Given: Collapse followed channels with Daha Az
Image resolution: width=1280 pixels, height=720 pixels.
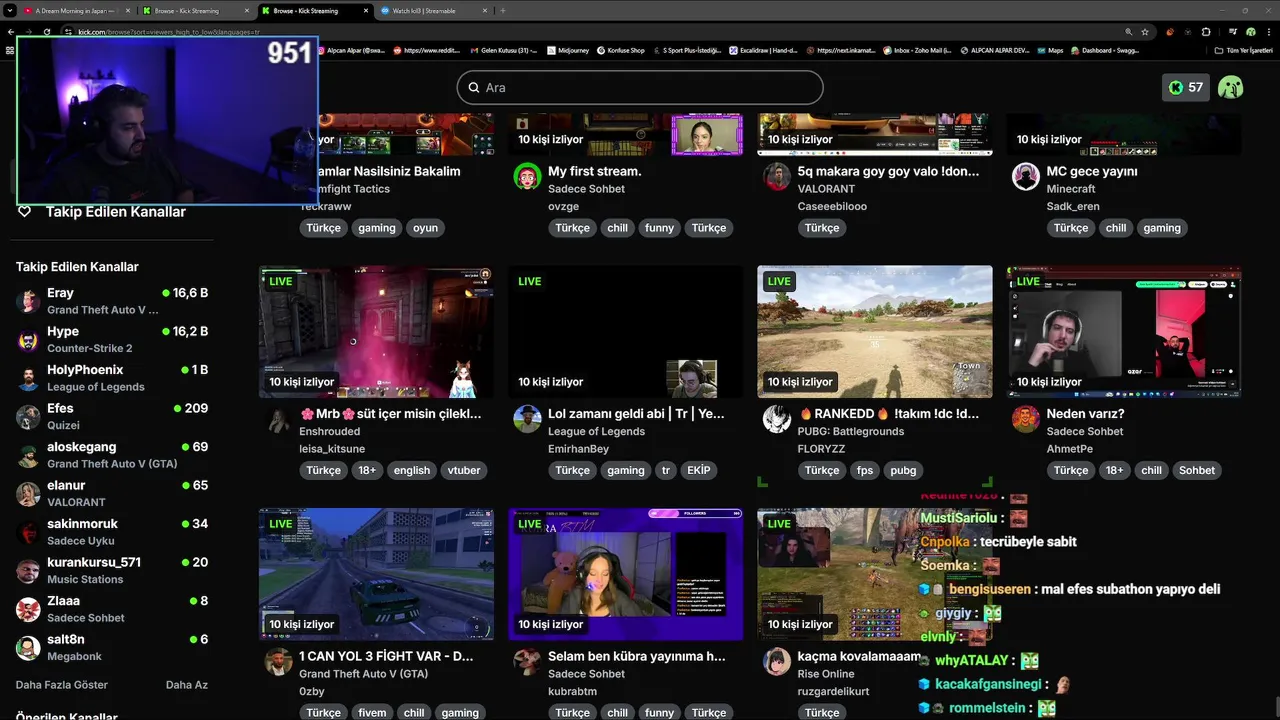Looking at the screenshot, I should point(187,685).
